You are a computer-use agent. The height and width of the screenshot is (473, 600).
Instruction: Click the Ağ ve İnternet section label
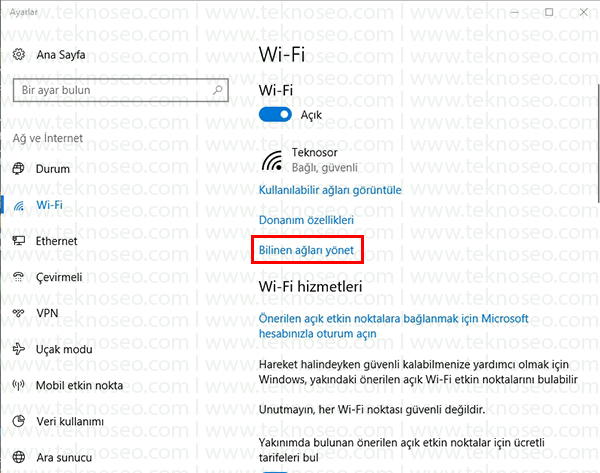click(x=48, y=138)
